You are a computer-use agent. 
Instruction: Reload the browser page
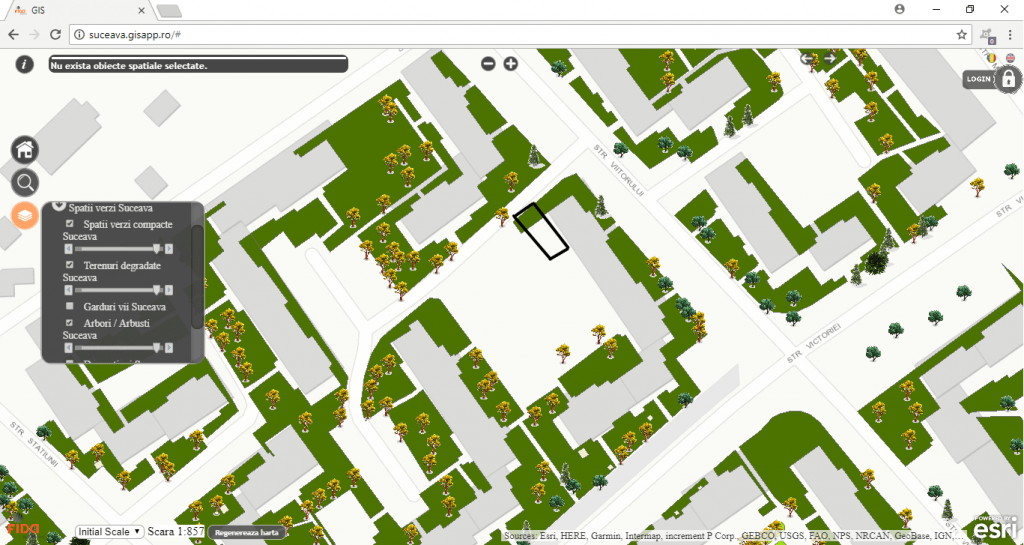(56, 35)
